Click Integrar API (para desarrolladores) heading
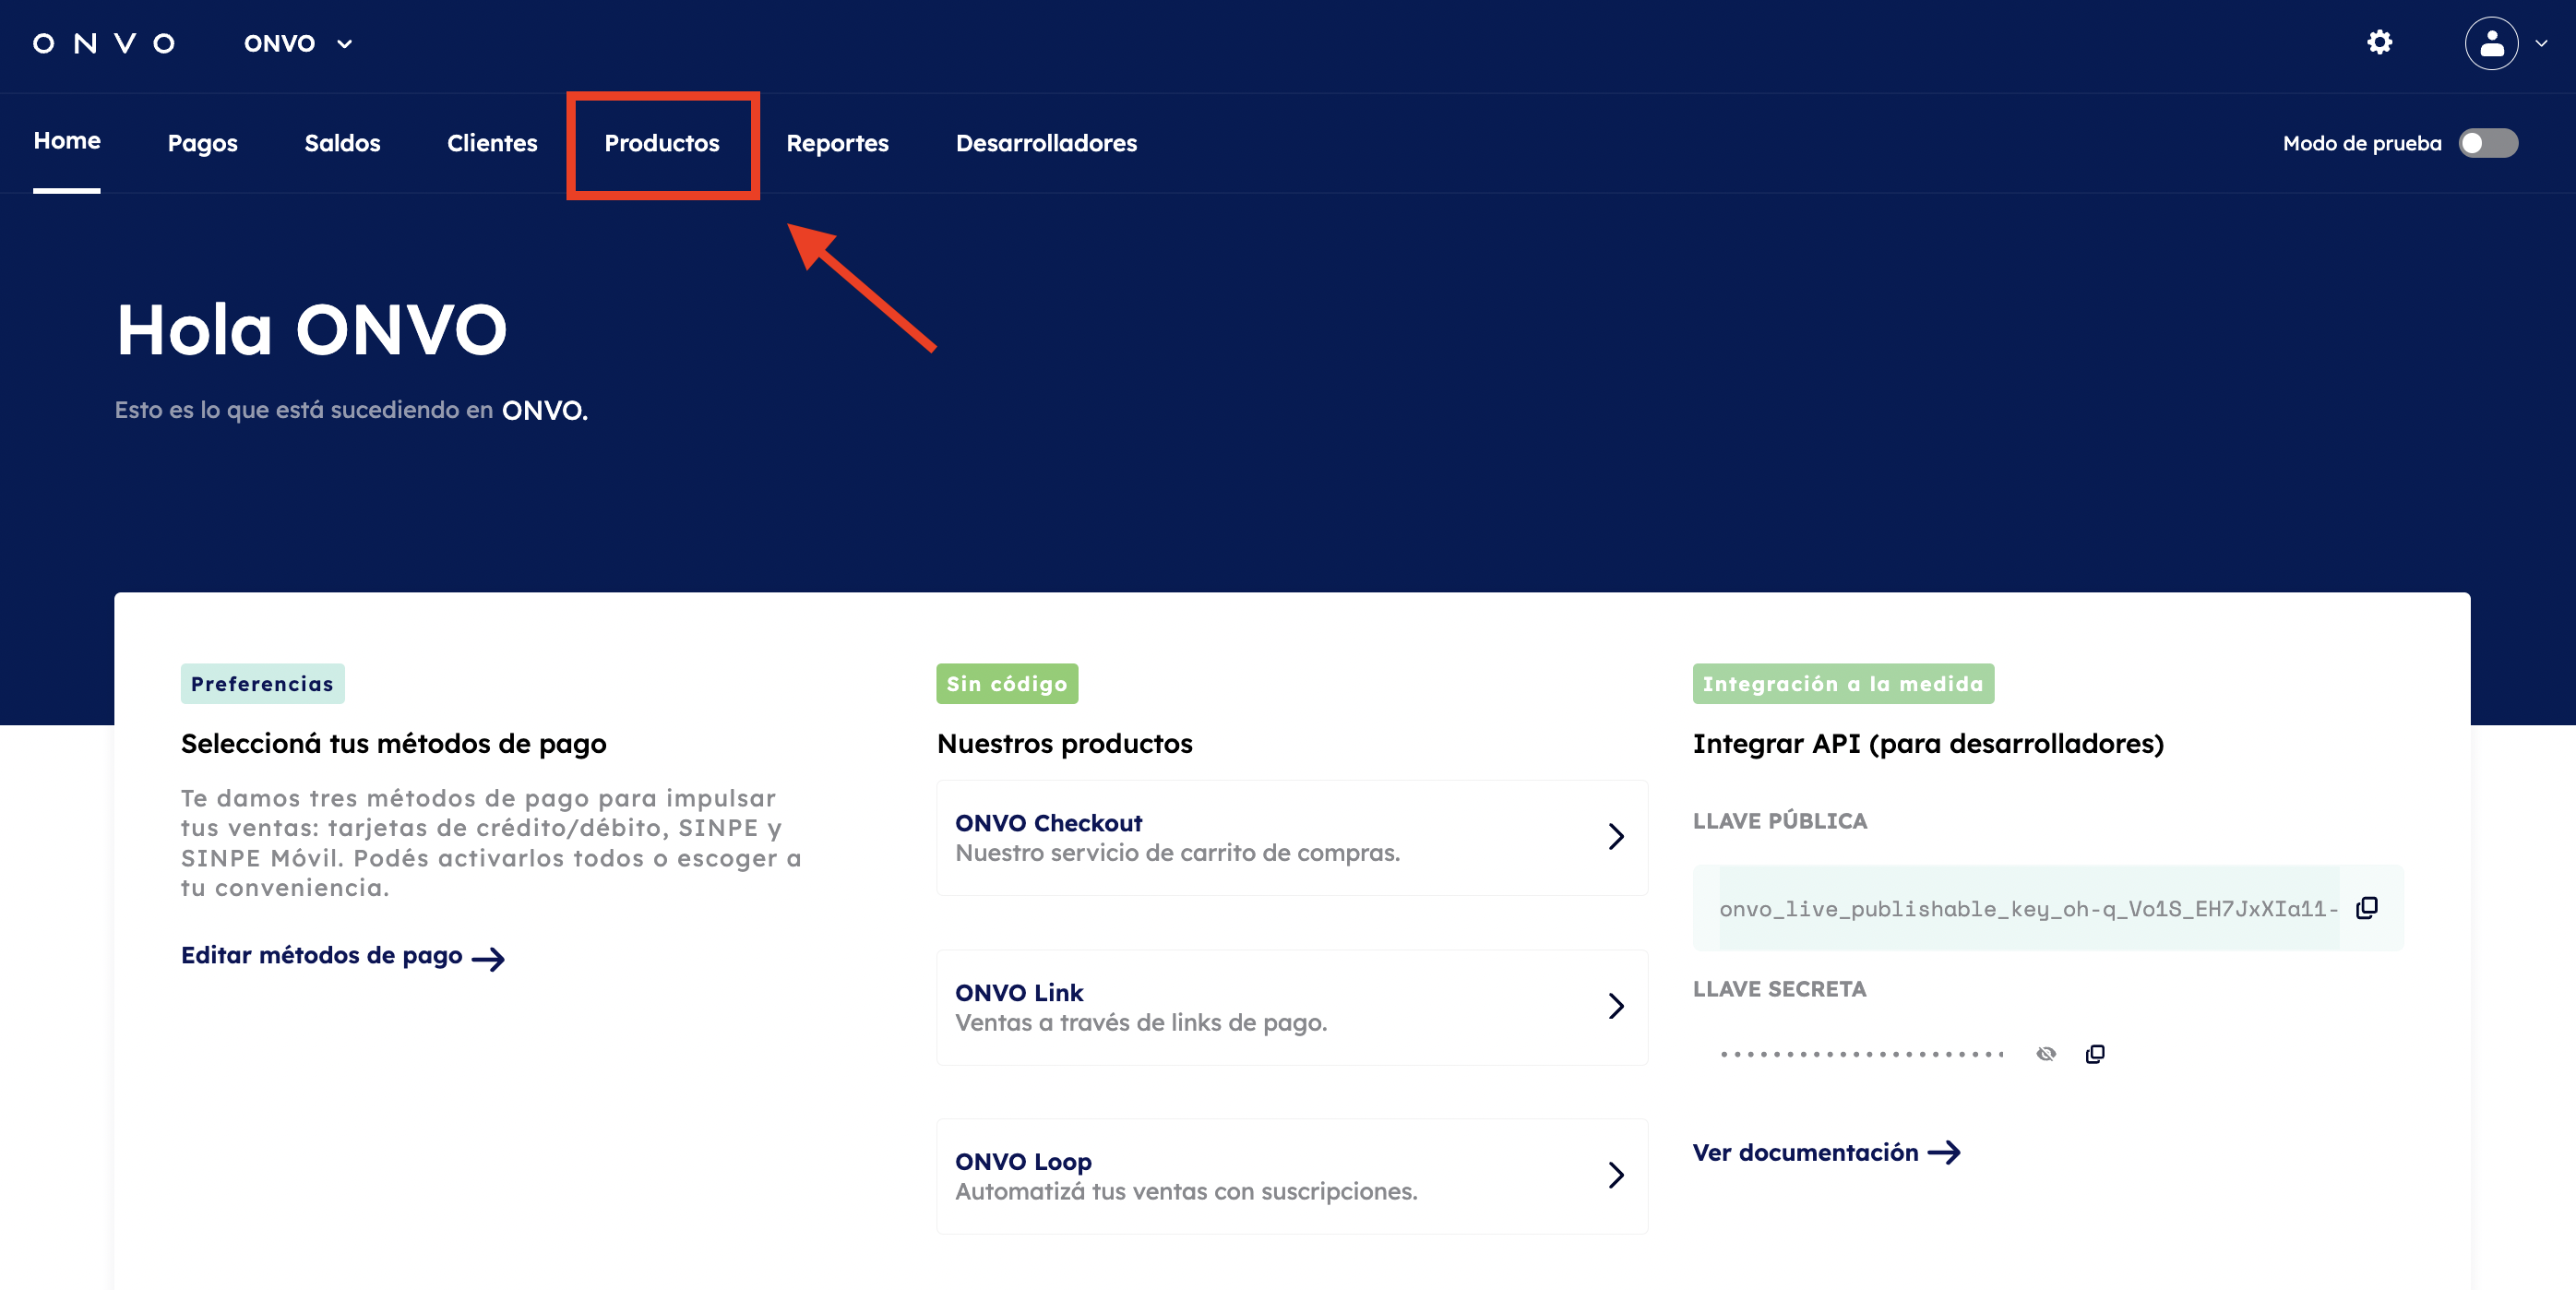The image size is (2576, 1290). 1928,744
